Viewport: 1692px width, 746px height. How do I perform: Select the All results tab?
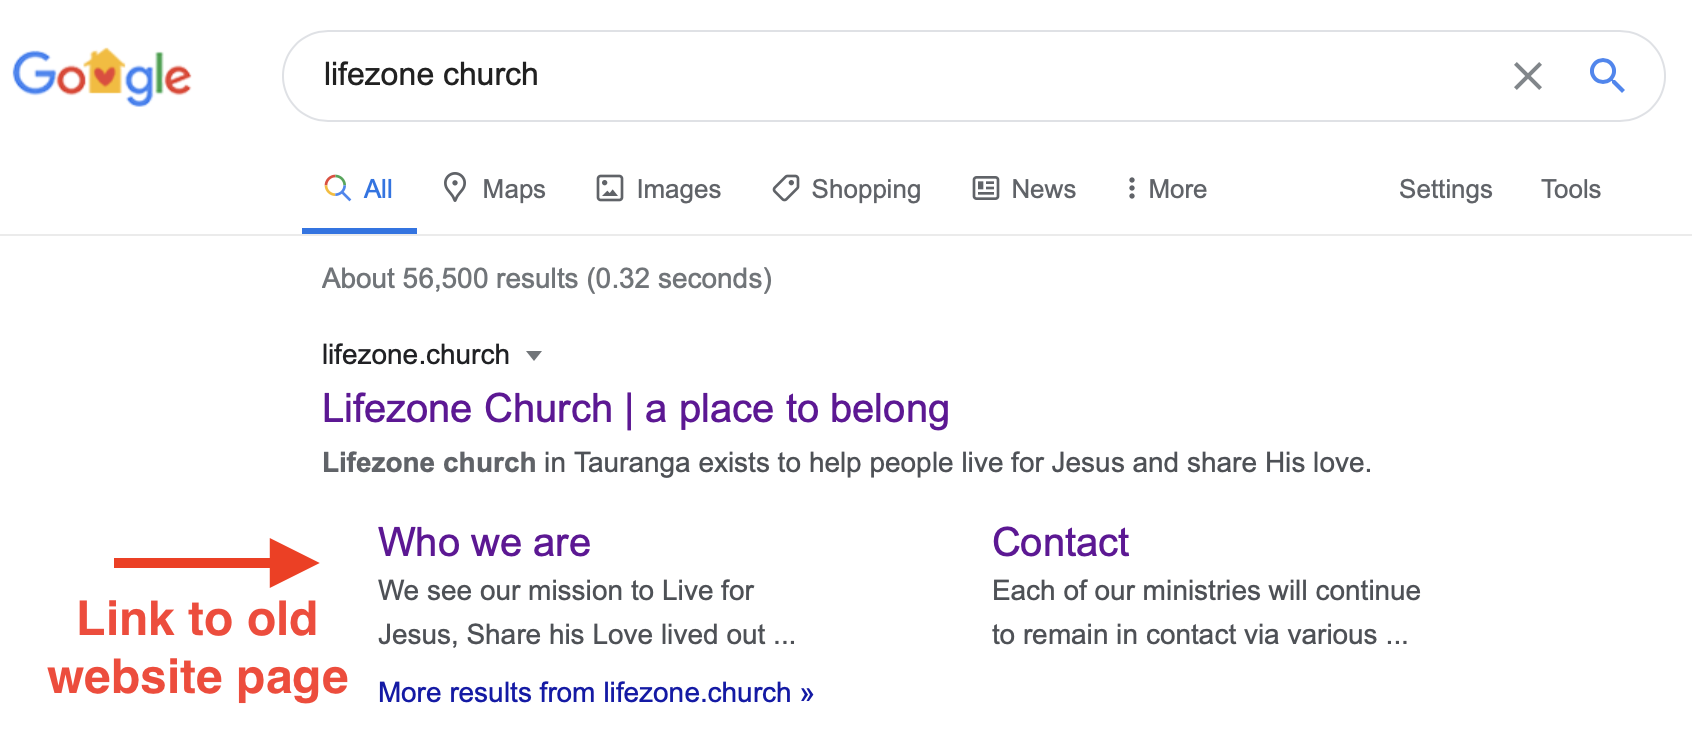point(359,189)
